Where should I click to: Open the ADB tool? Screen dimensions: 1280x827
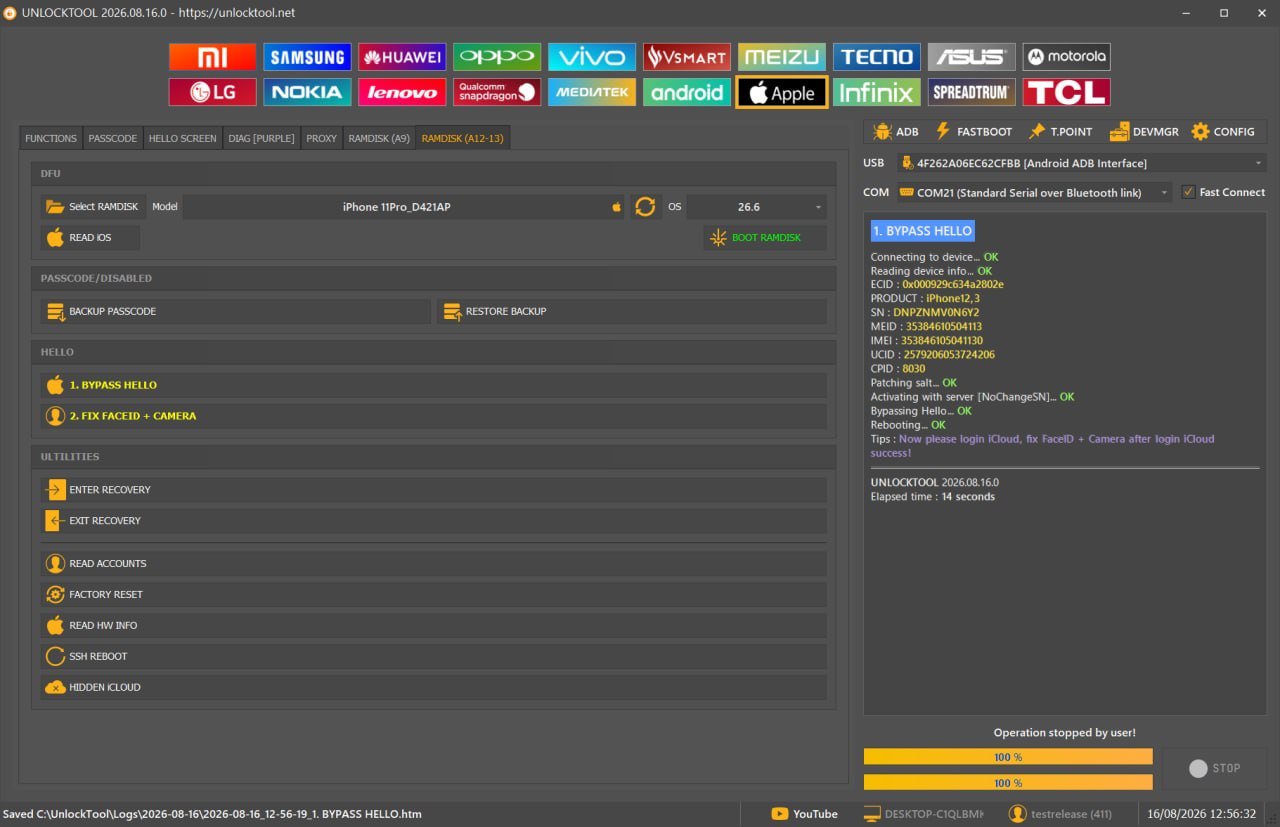tap(896, 131)
